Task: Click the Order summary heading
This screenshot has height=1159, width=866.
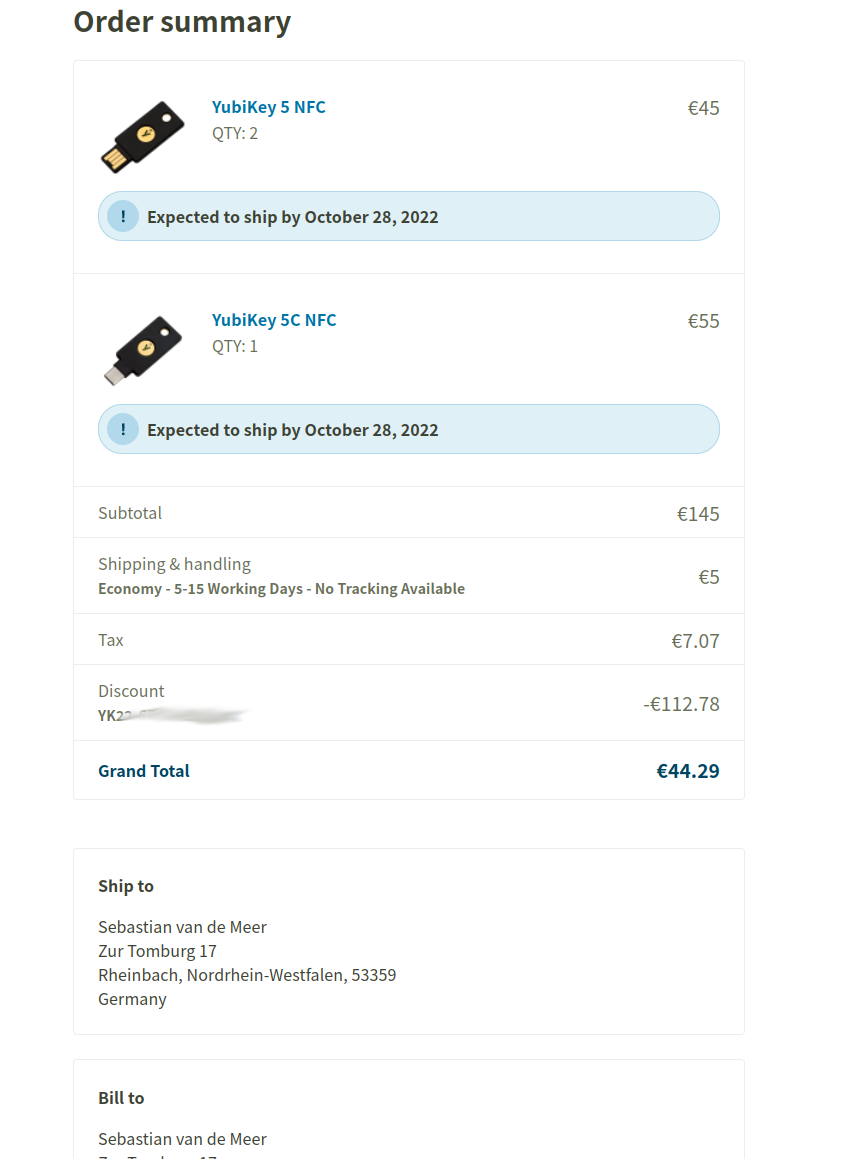Action: 182,22
